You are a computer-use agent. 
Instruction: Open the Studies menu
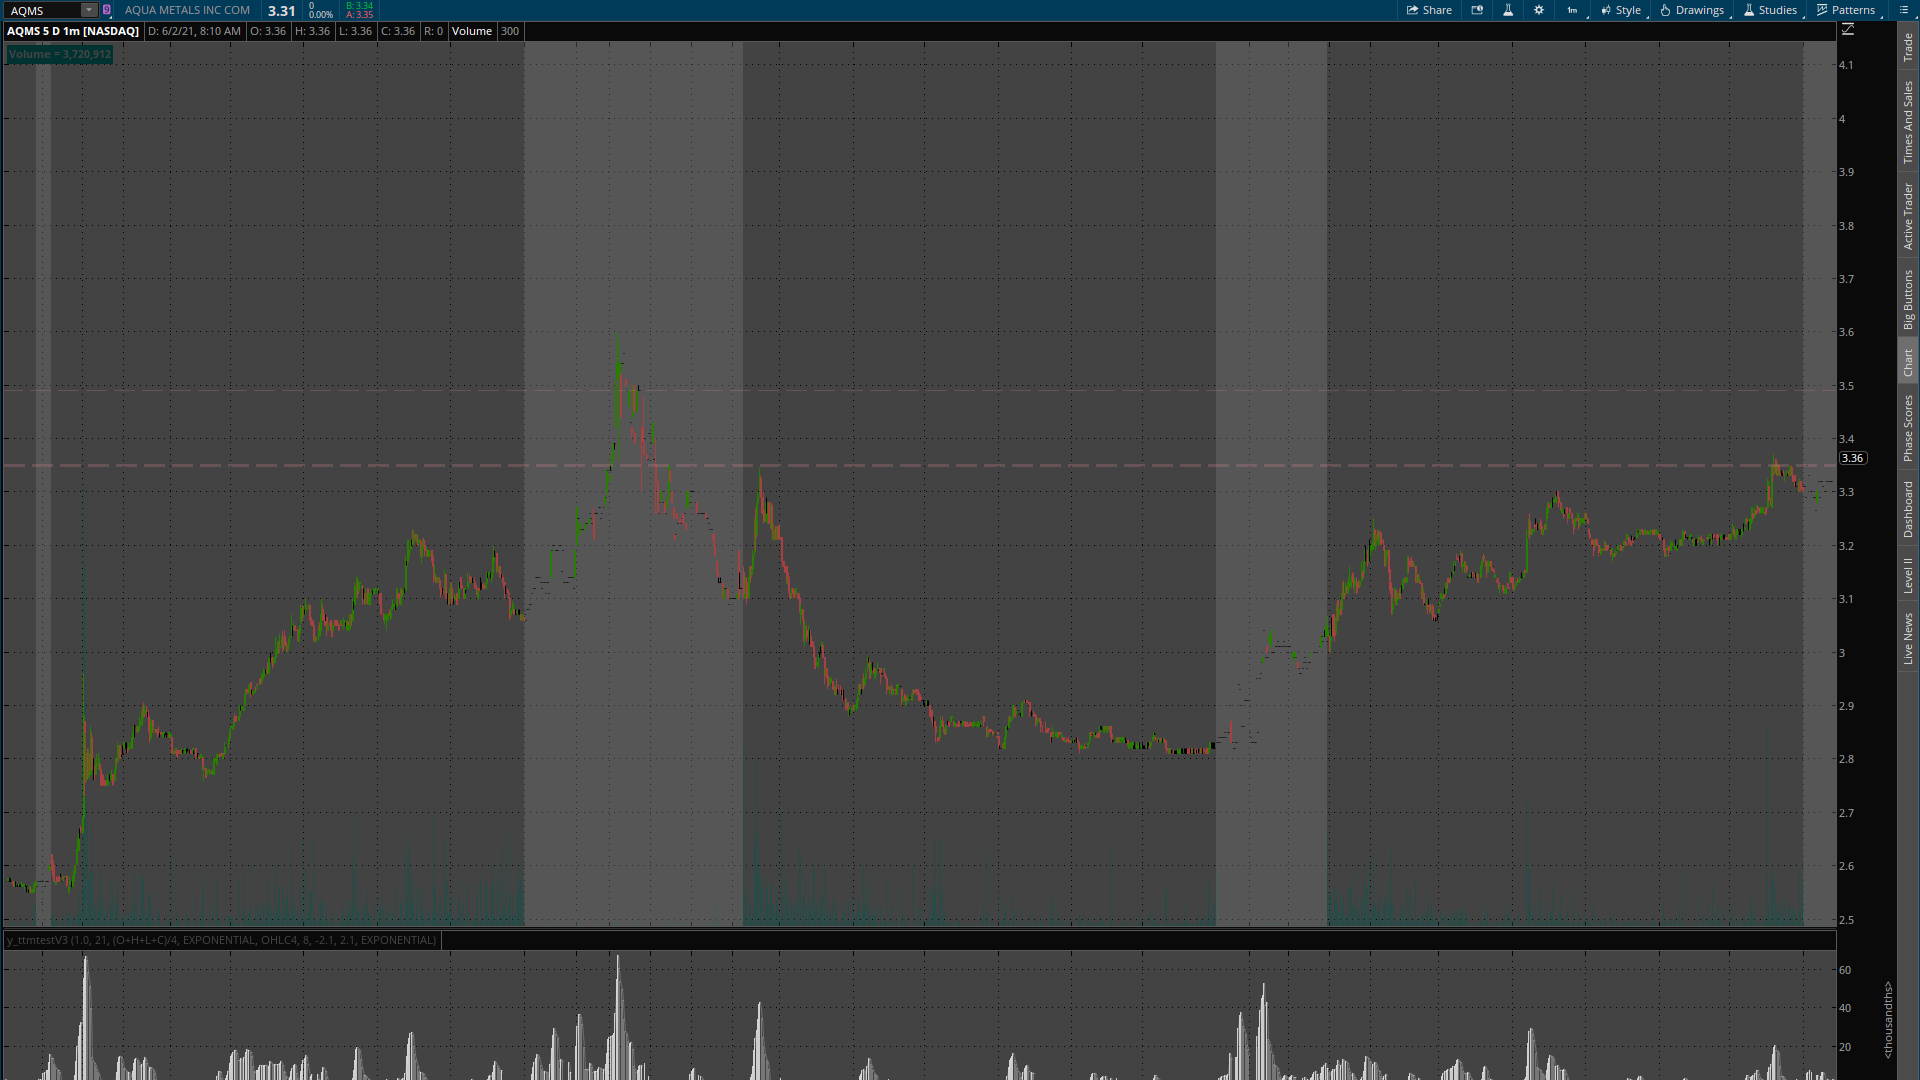[1770, 10]
